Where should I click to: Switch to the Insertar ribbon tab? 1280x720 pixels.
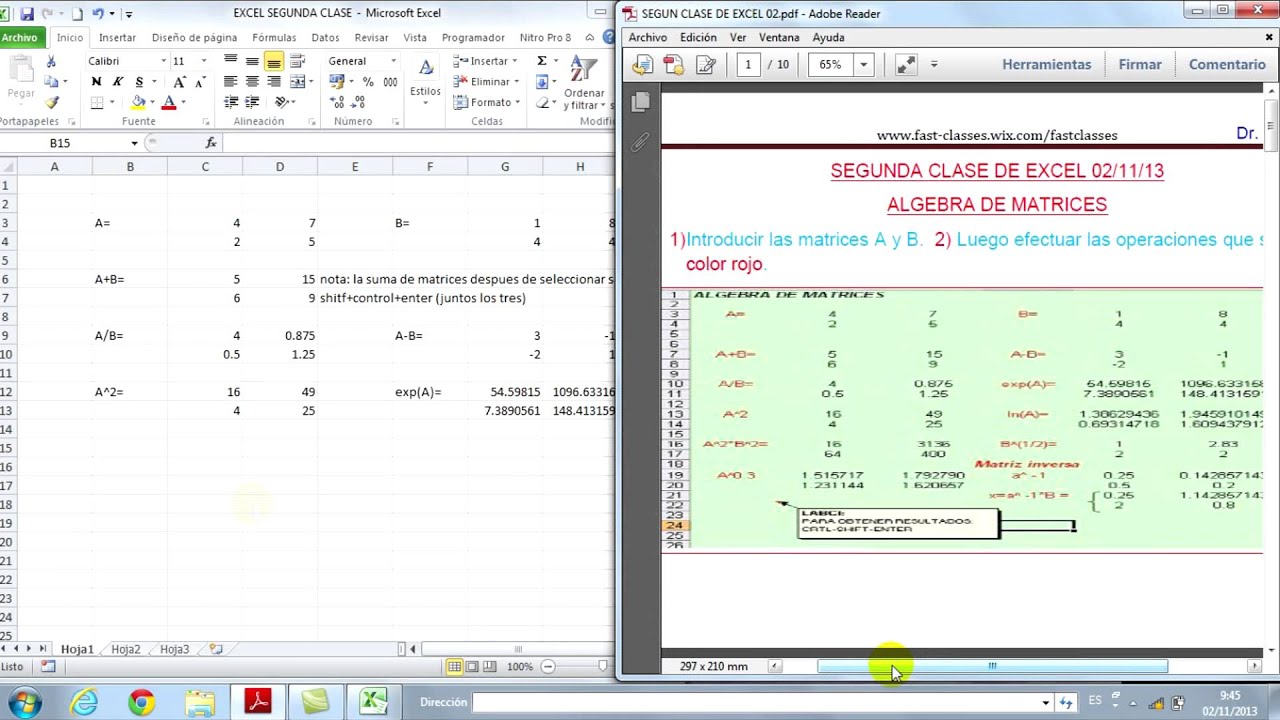coord(117,38)
